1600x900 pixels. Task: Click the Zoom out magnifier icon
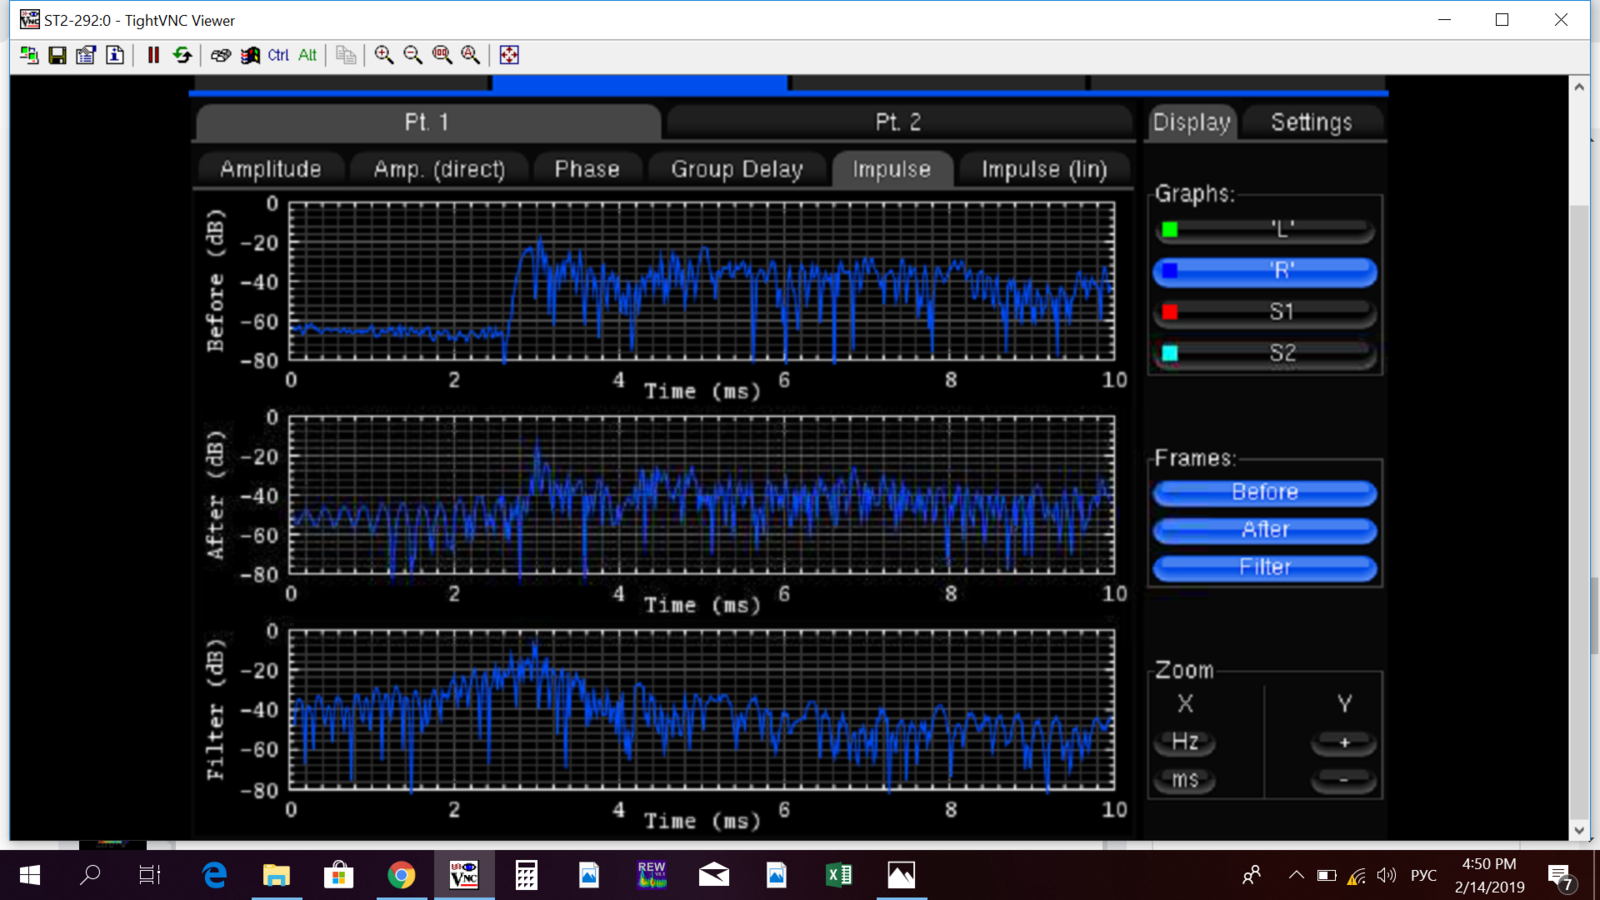pos(413,55)
